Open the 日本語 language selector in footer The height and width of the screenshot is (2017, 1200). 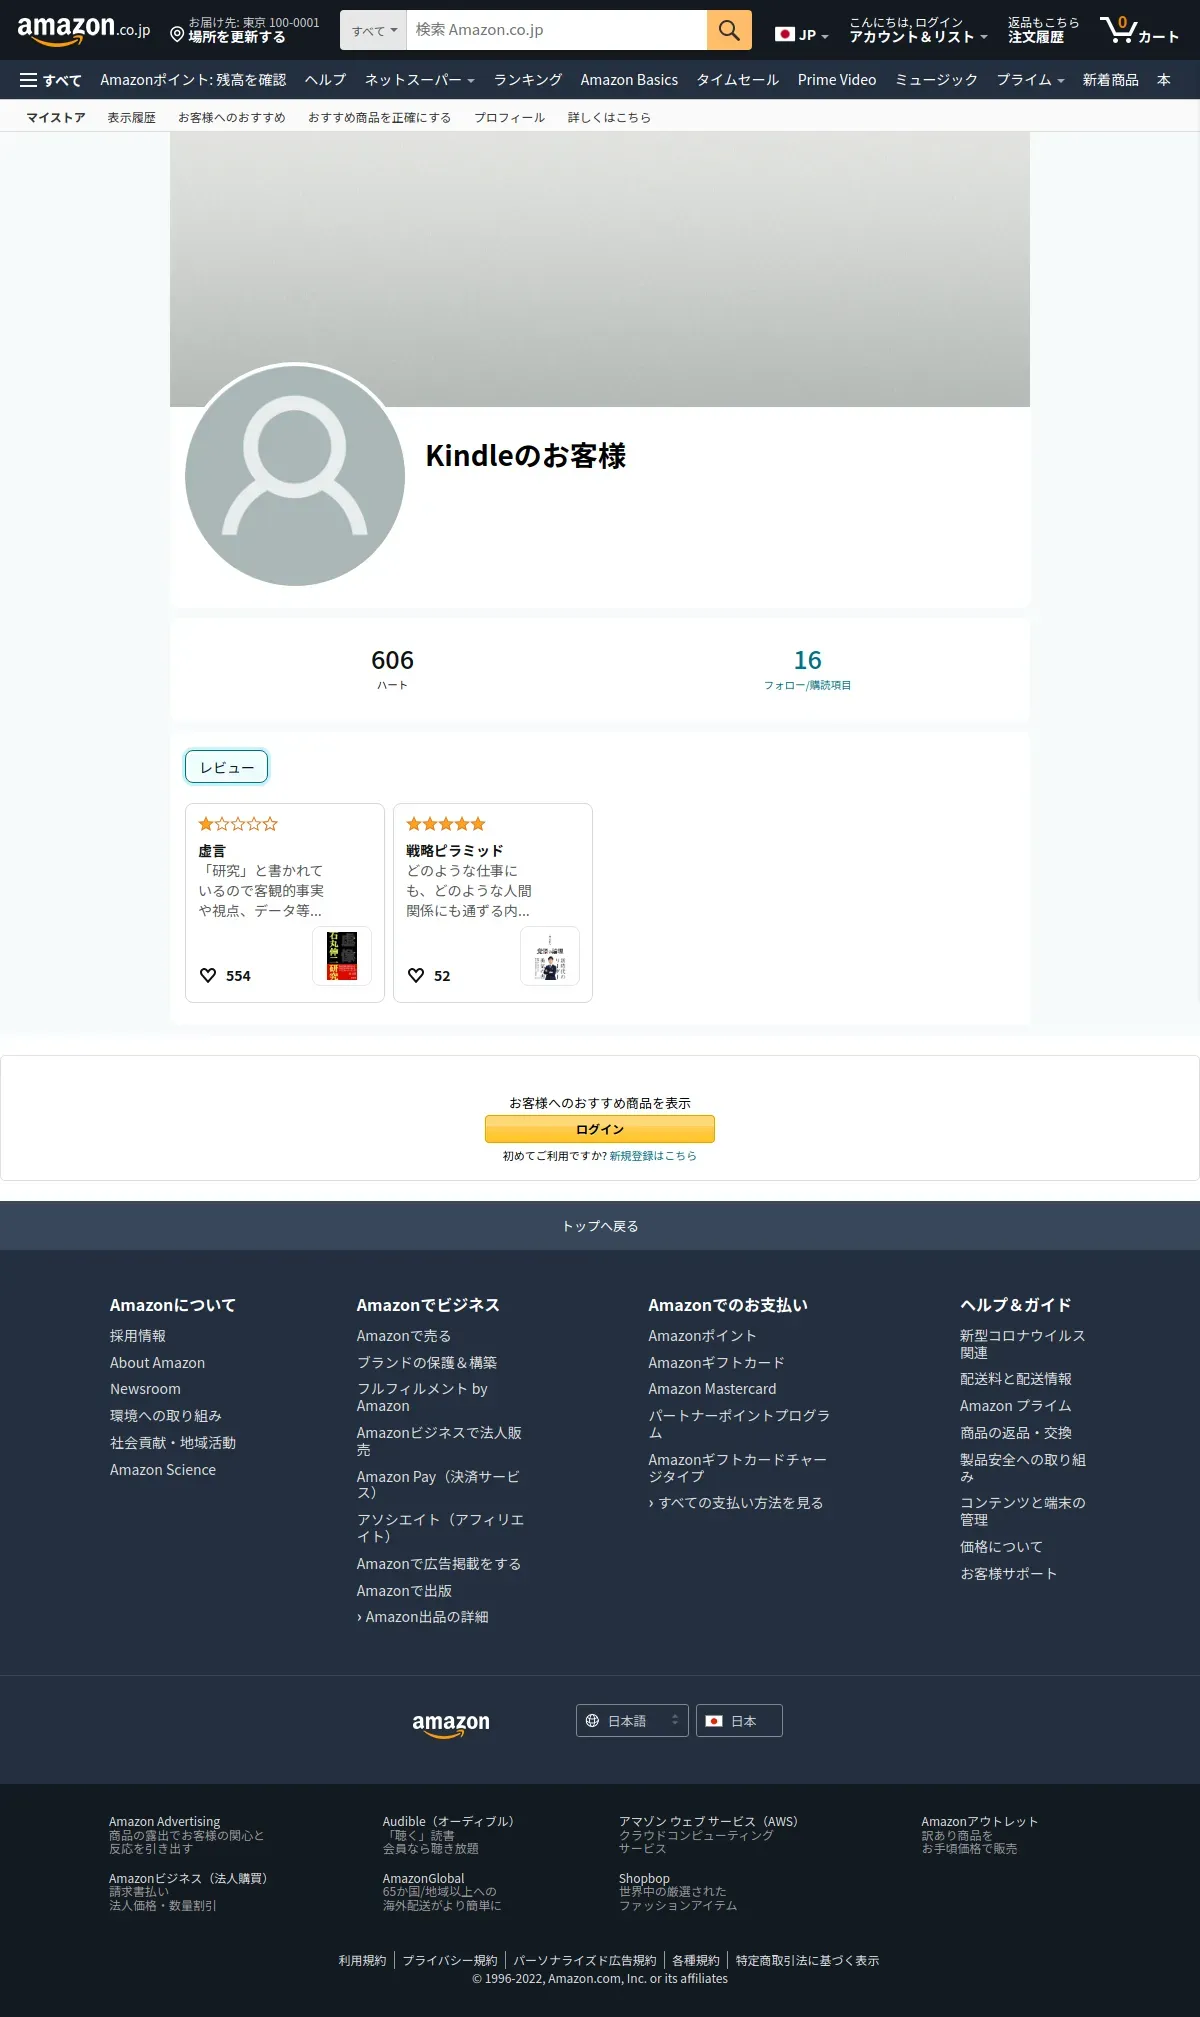pos(632,1721)
